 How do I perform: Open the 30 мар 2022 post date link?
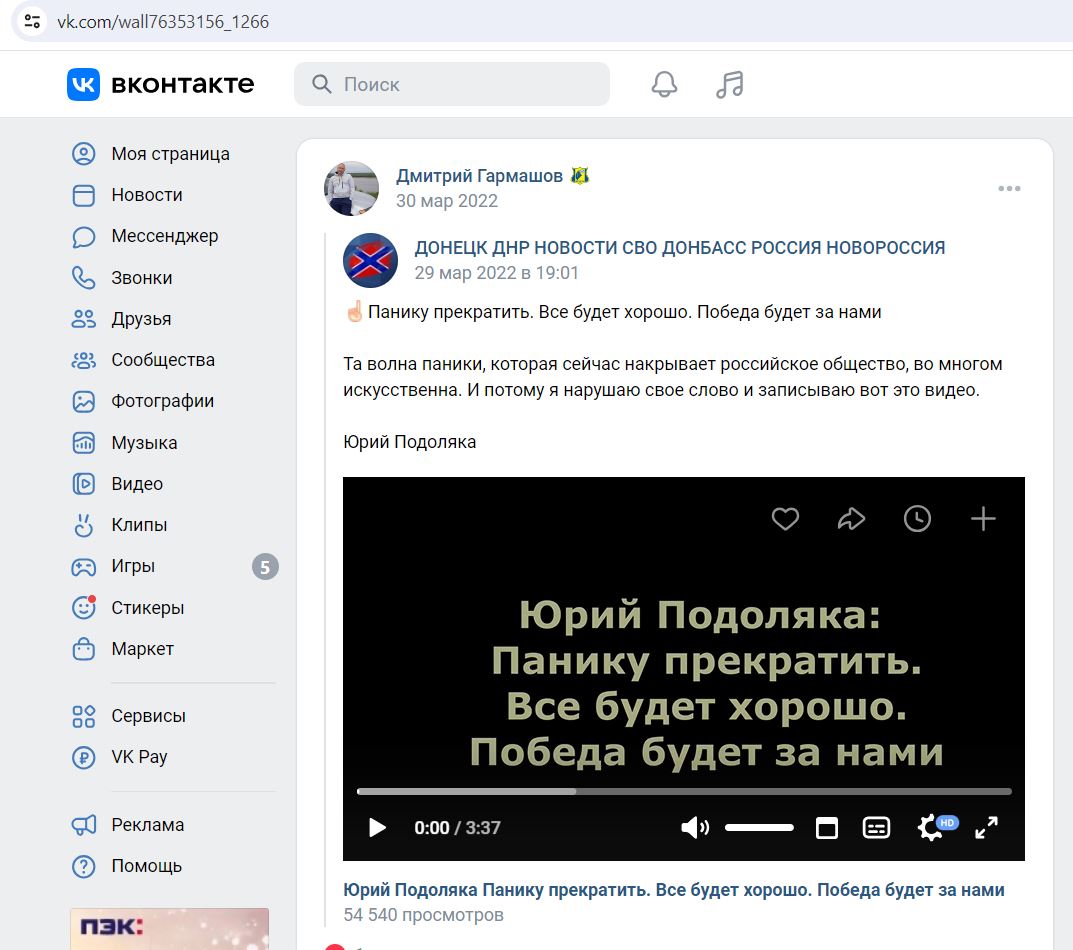pos(447,201)
